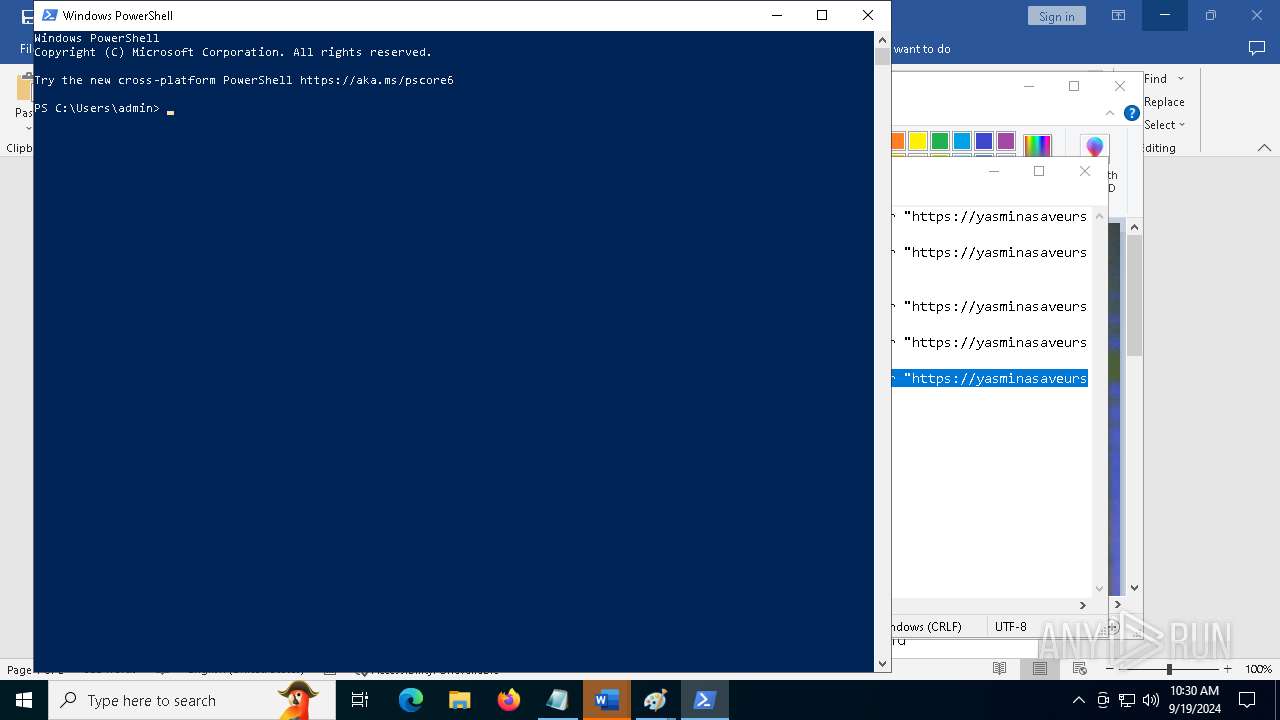Adjust the Word zoom slider handle
Image resolution: width=1280 pixels, height=720 pixels.
click(x=1169, y=669)
